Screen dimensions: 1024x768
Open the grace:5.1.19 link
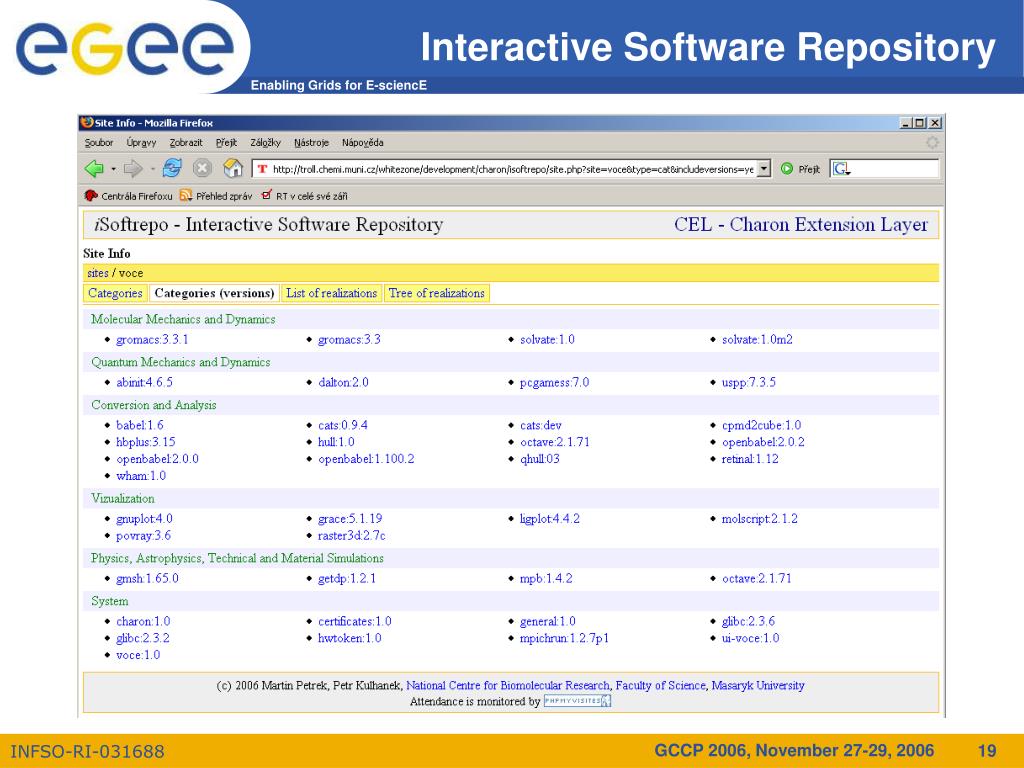[350, 519]
